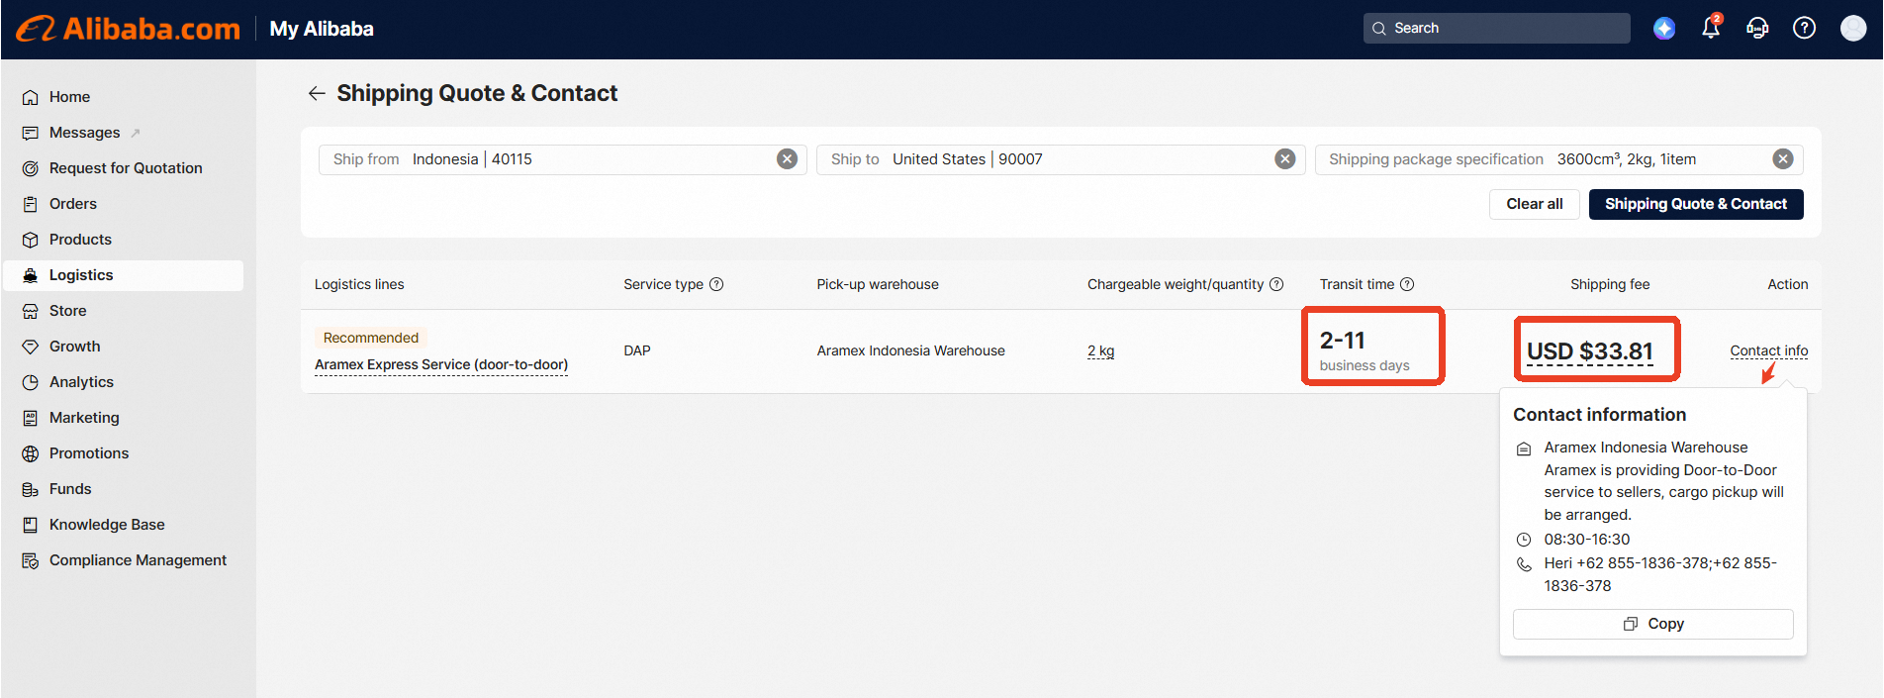Image resolution: width=1884 pixels, height=698 pixels.
Task: Click the USD $33.81 shipping fee
Action: coord(1590,352)
